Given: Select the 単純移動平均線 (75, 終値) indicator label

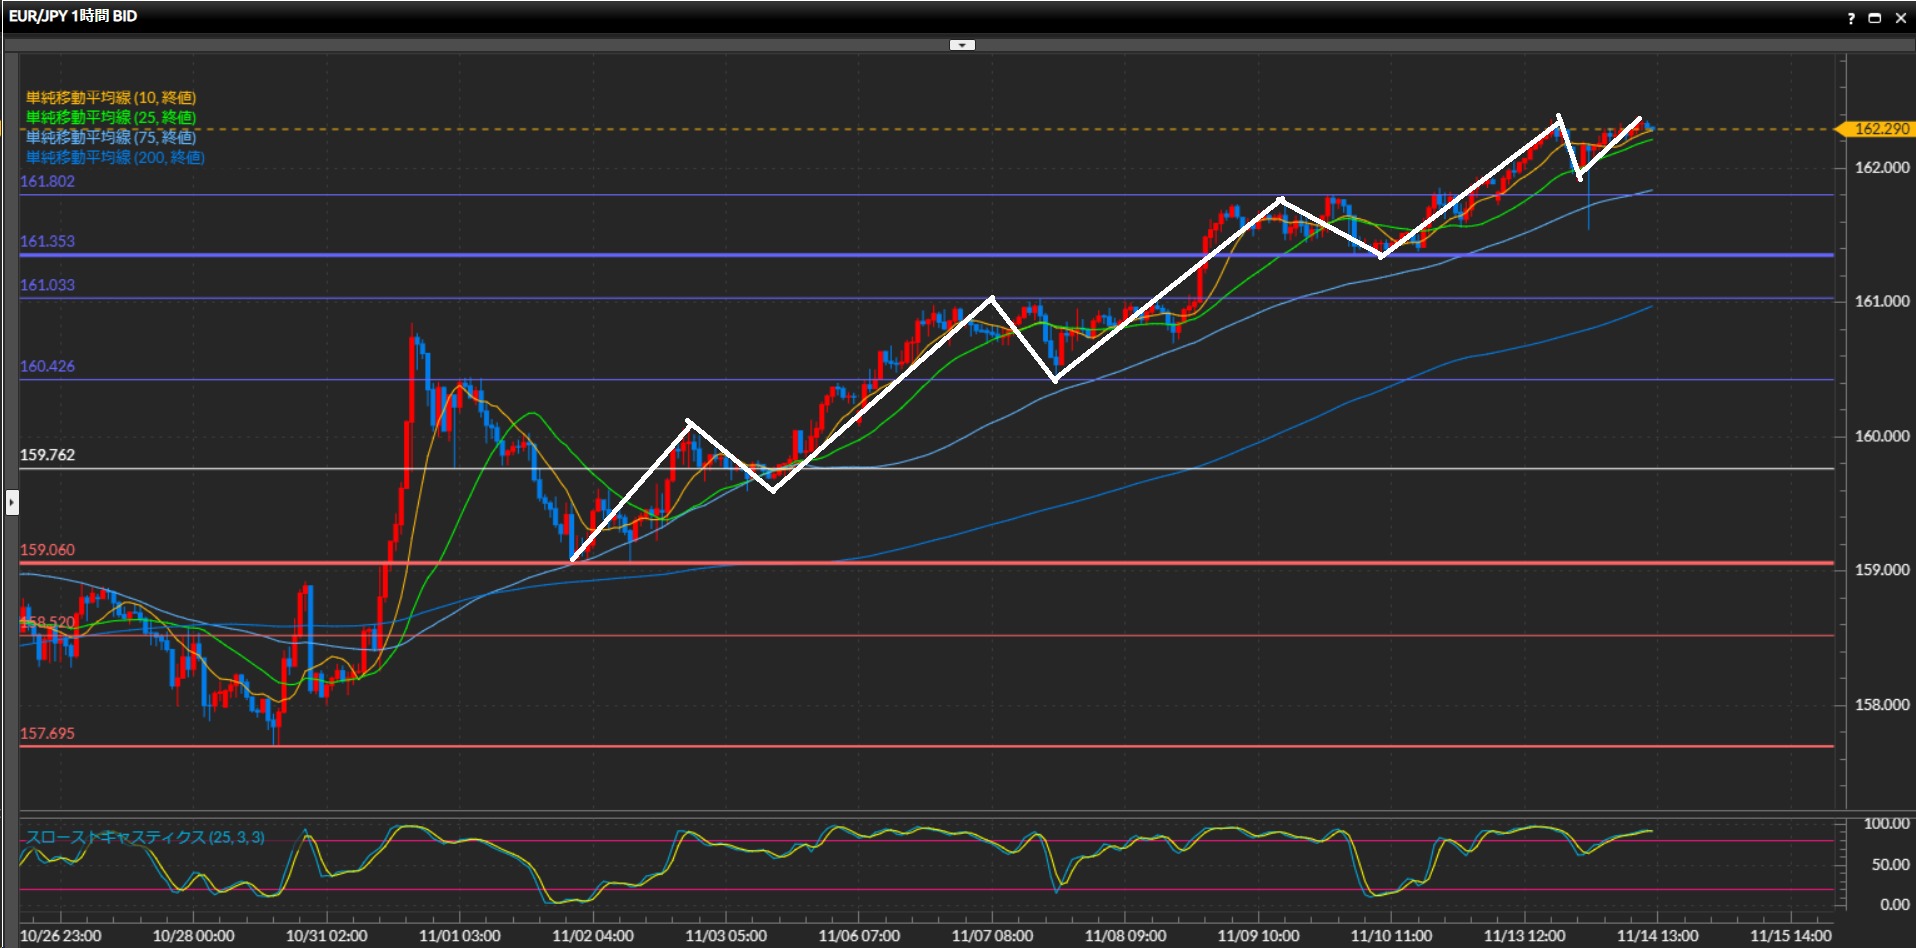Looking at the screenshot, I should [111, 137].
